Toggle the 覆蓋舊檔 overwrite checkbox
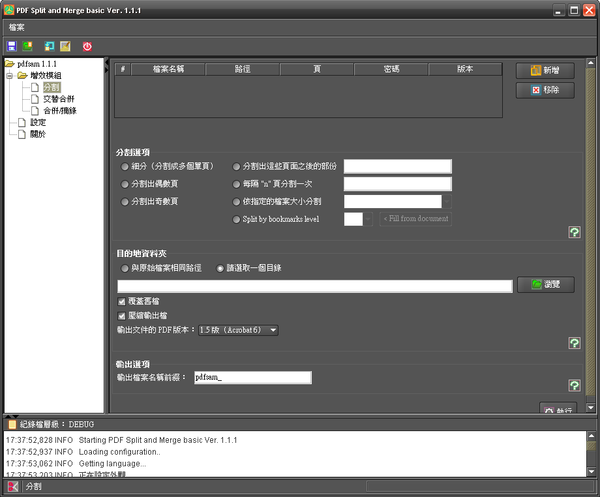This screenshot has height=497, width=600. tap(122, 301)
